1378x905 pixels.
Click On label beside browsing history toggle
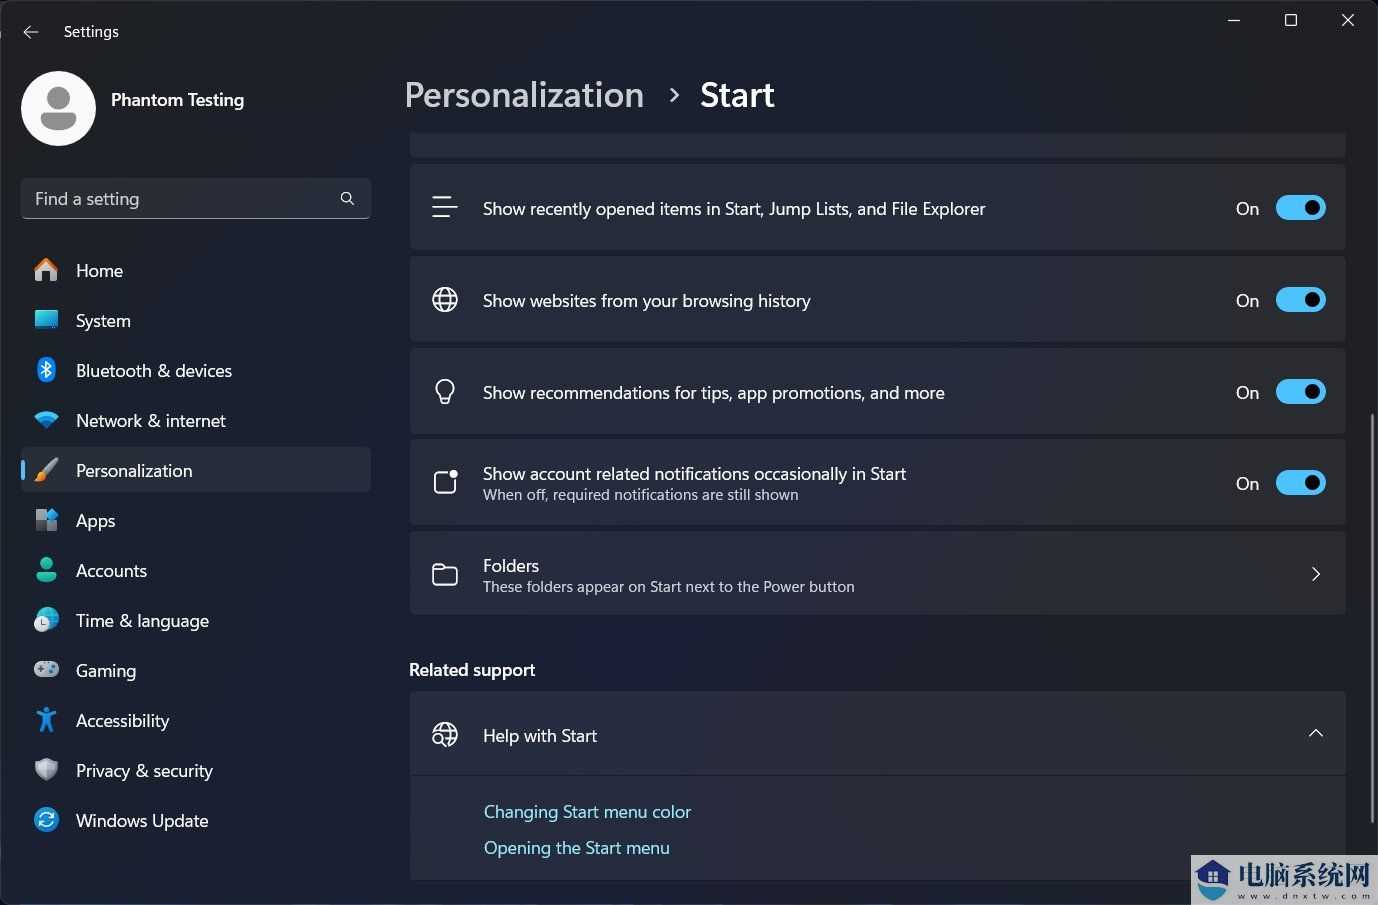click(1247, 301)
